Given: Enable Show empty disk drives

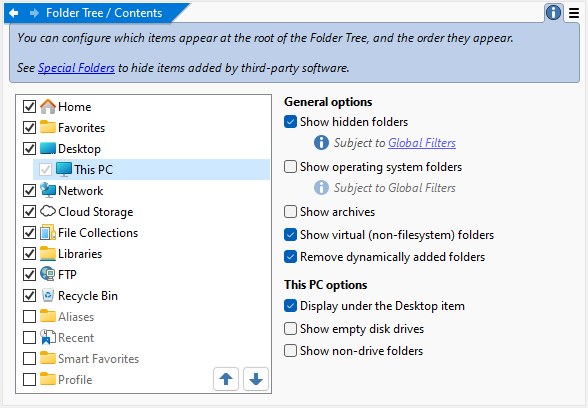Looking at the screenshot, I should tap(290, 329).
